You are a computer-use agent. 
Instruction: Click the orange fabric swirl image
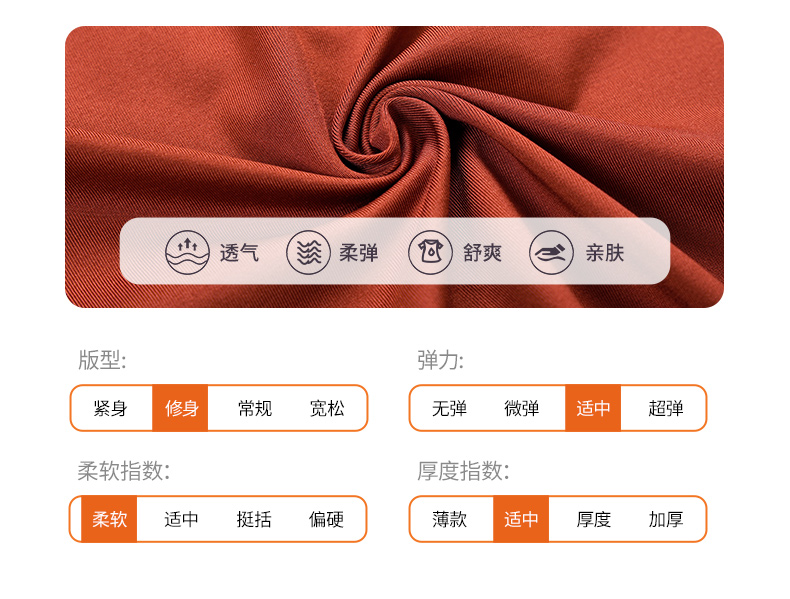pyautogui.click(x=394, y=167)
